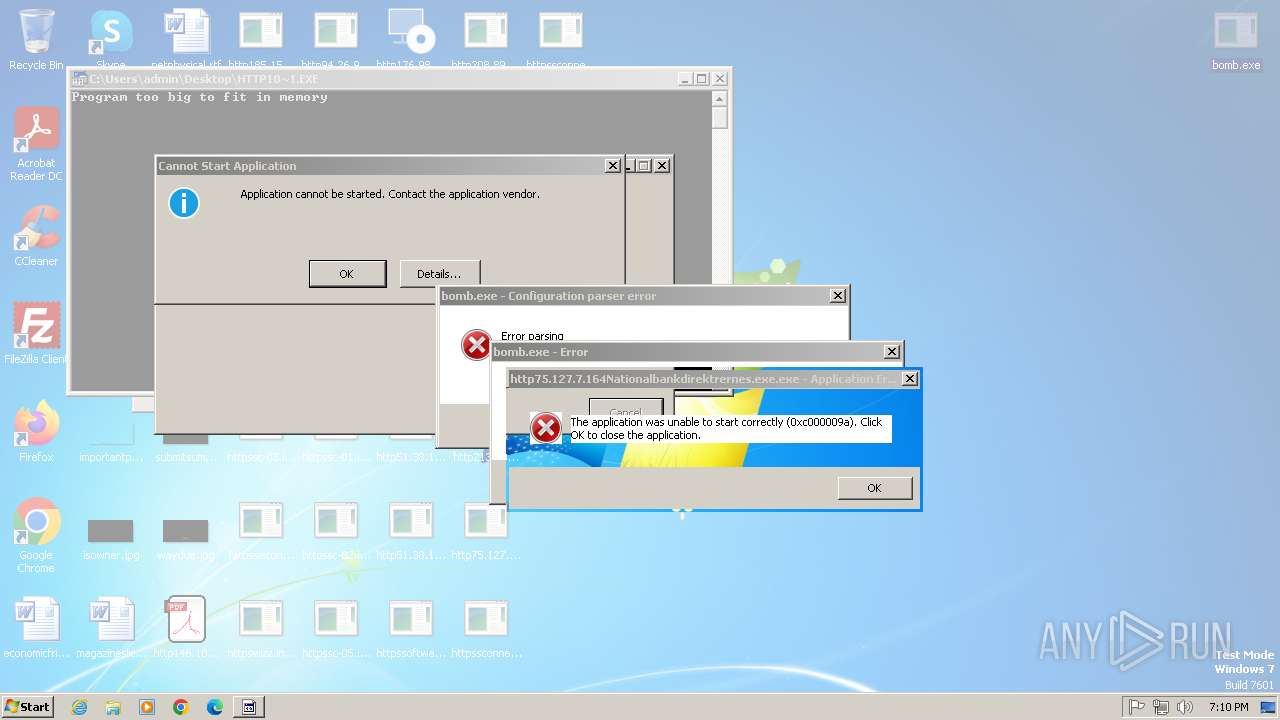This screenshot has height=720, width=1280.
Task: Click OK in Cannot Start Application dialog
Action: (x=347, y=274)
